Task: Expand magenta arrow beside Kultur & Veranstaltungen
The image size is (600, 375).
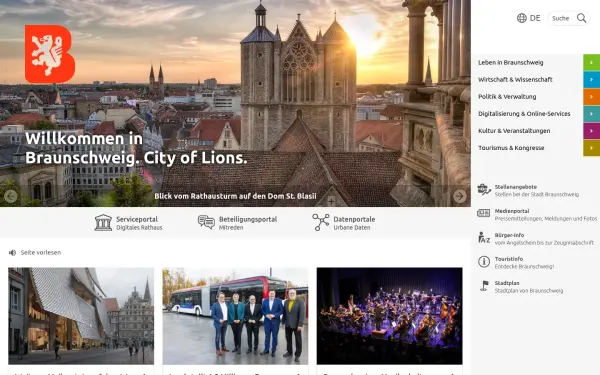Action: tap(591, 130)
